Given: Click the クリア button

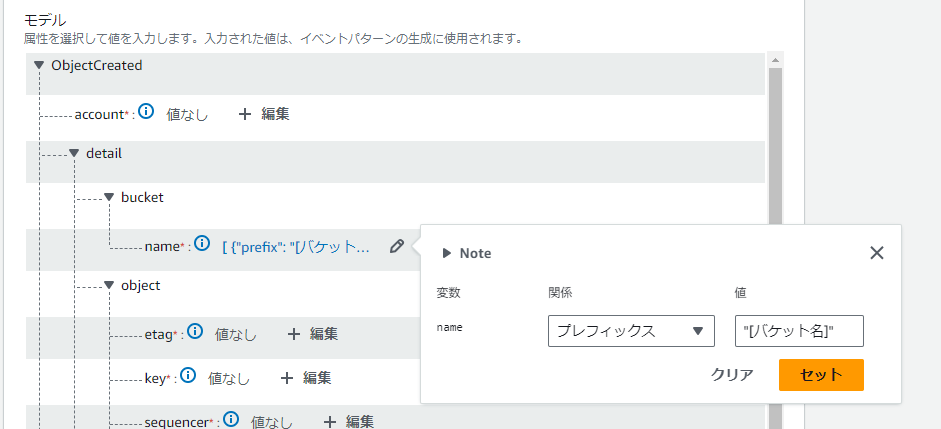Looking at the screenshot, I should [x=732, y=375].
